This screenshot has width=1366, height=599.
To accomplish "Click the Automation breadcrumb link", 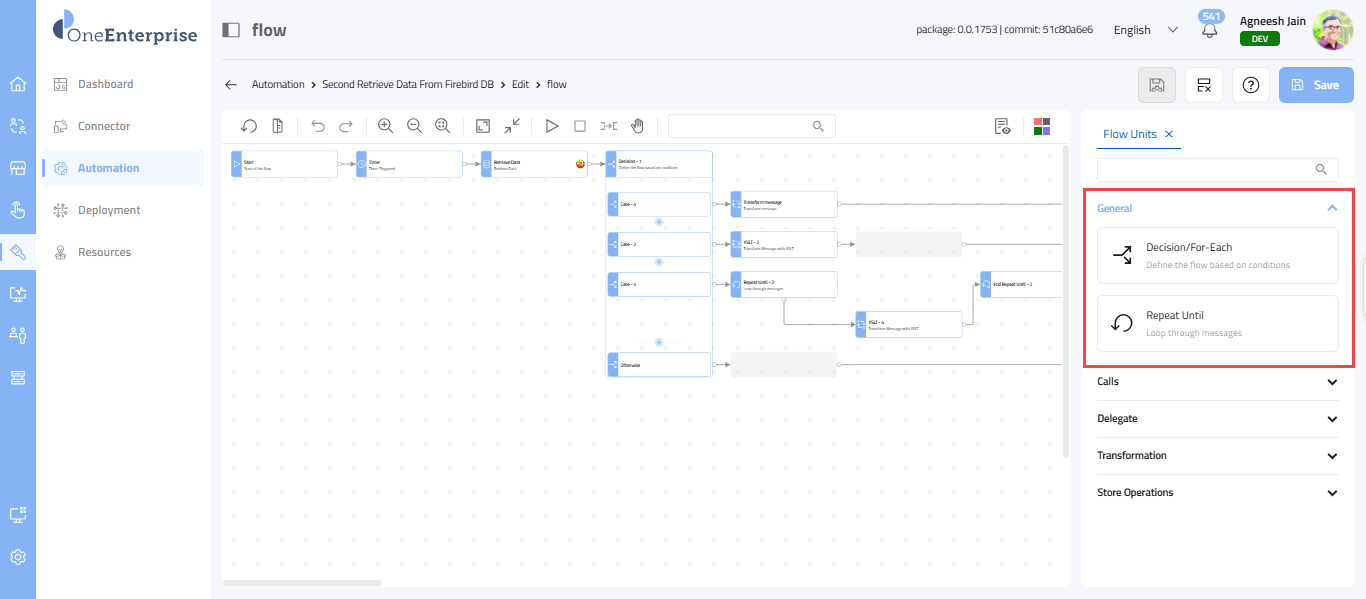I will coord(278,85).
